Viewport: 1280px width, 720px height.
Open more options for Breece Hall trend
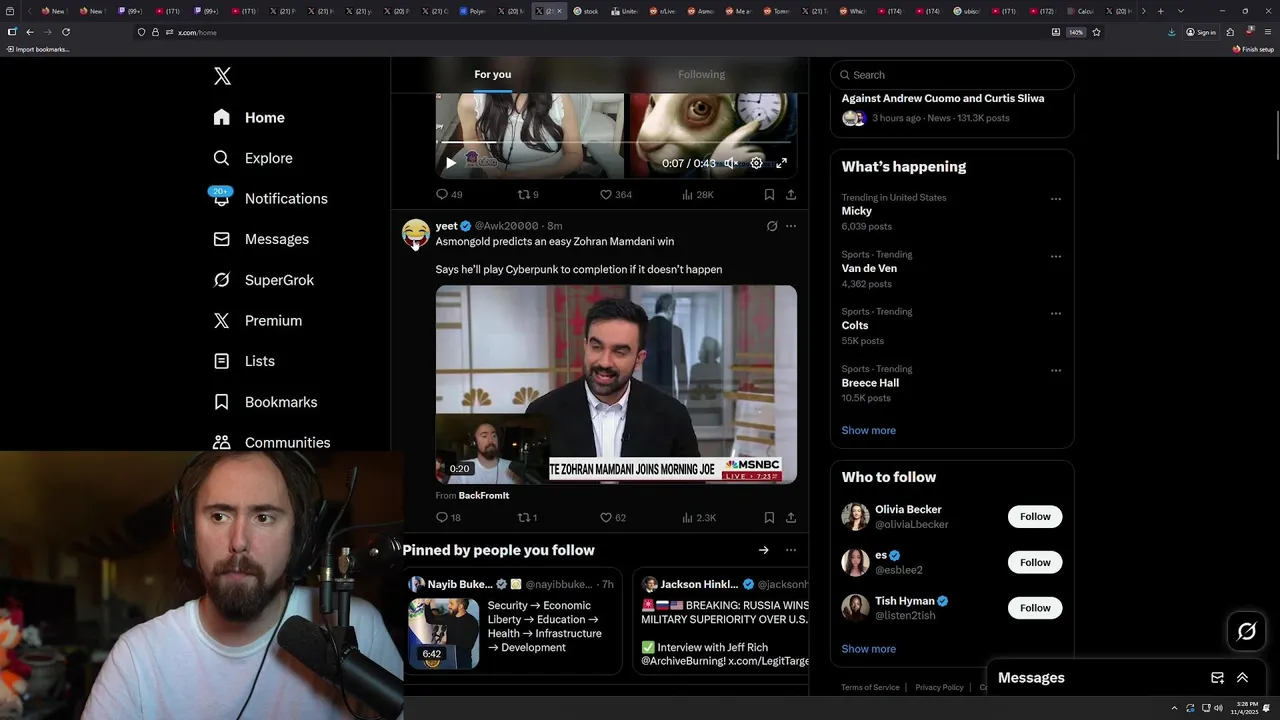click(x=1055, y=370)
